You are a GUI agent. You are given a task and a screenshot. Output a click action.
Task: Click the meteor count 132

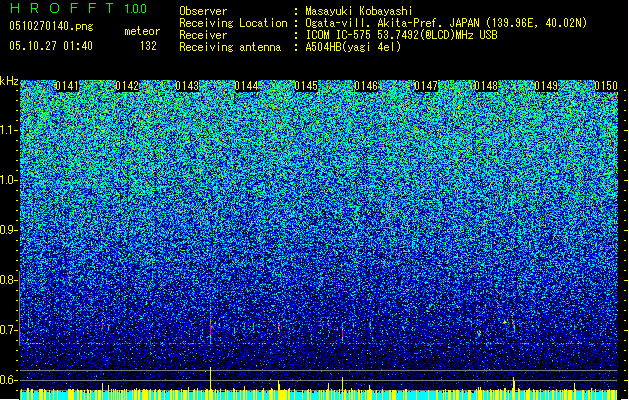tap(148, 46)
